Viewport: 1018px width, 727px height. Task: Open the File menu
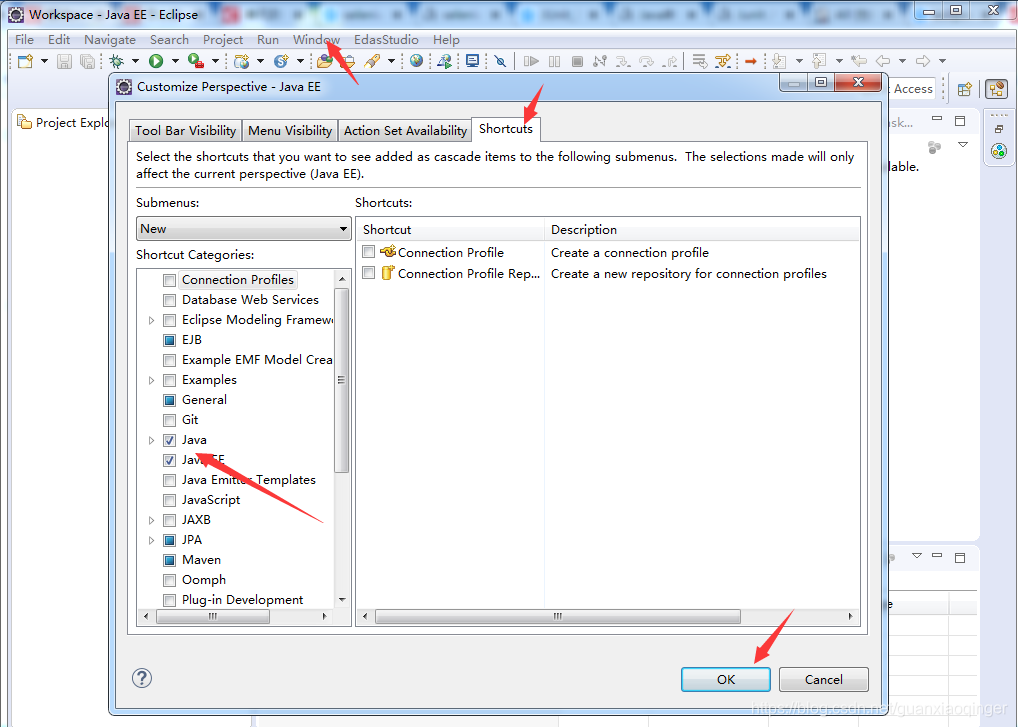(x=24, y=40)
